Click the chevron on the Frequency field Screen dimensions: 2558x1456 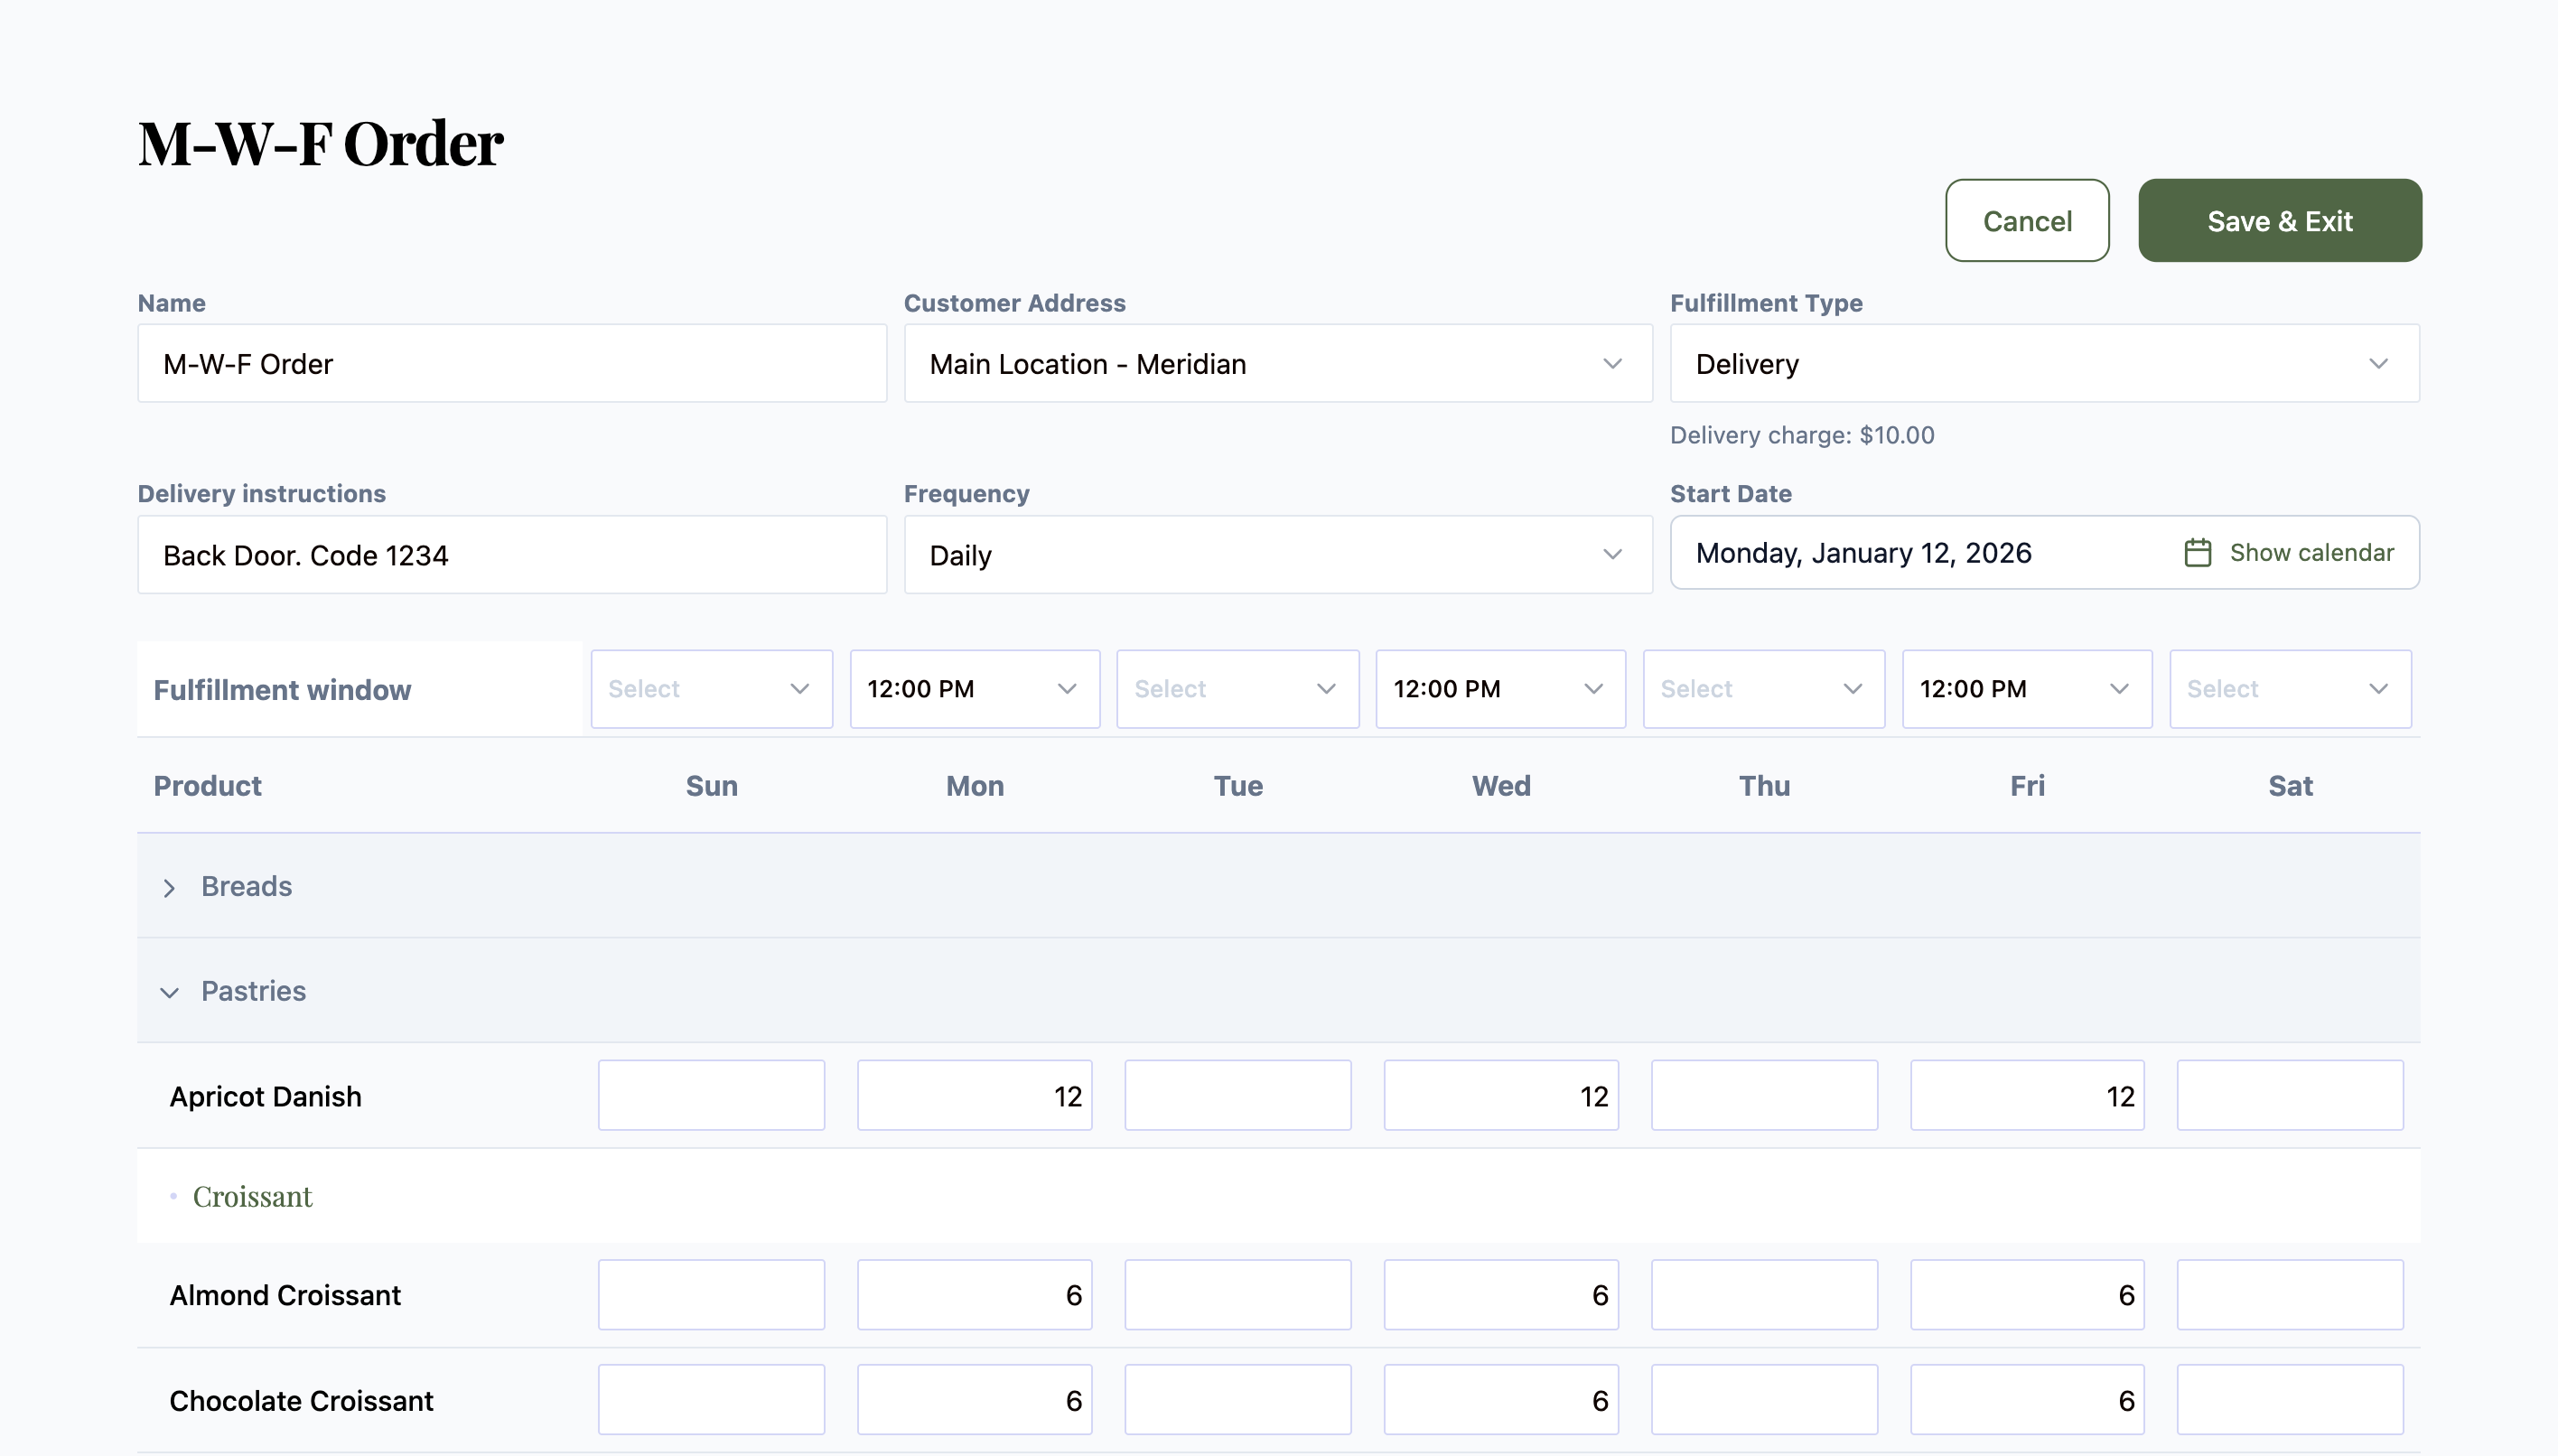pyautogui.click(x=1613, y=555)
